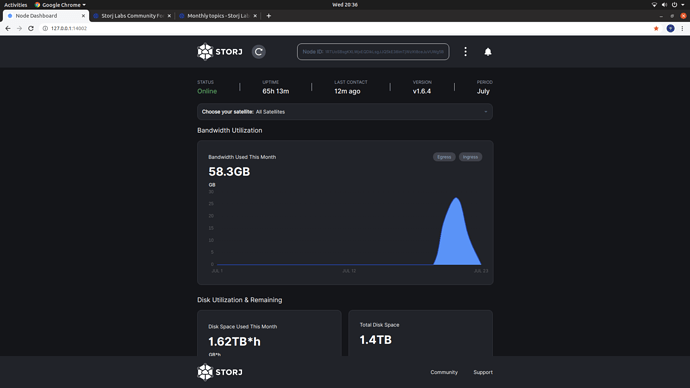This screenshot has height=388, width=690.
Task: Switch to the Monthly topics tab
Action: pyautogui.click(x=218, y=16)
